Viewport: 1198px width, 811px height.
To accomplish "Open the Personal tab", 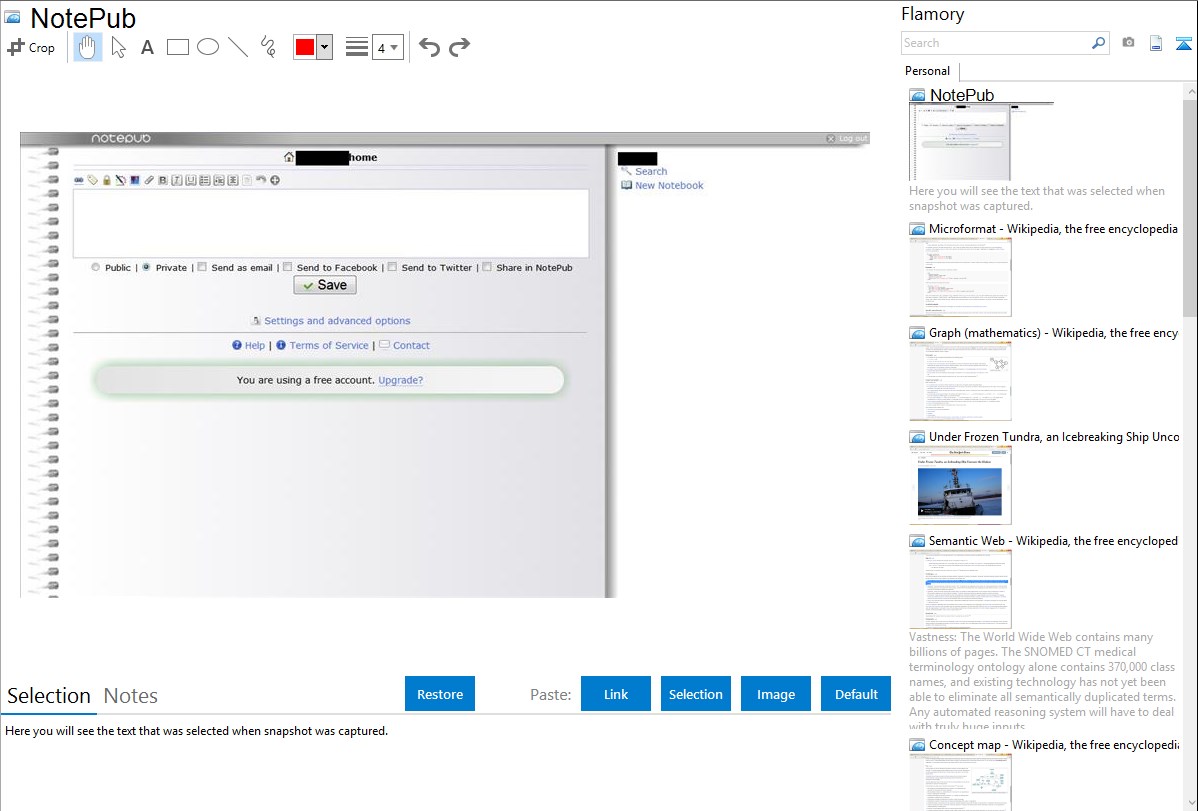I will [x=927, y=71].
